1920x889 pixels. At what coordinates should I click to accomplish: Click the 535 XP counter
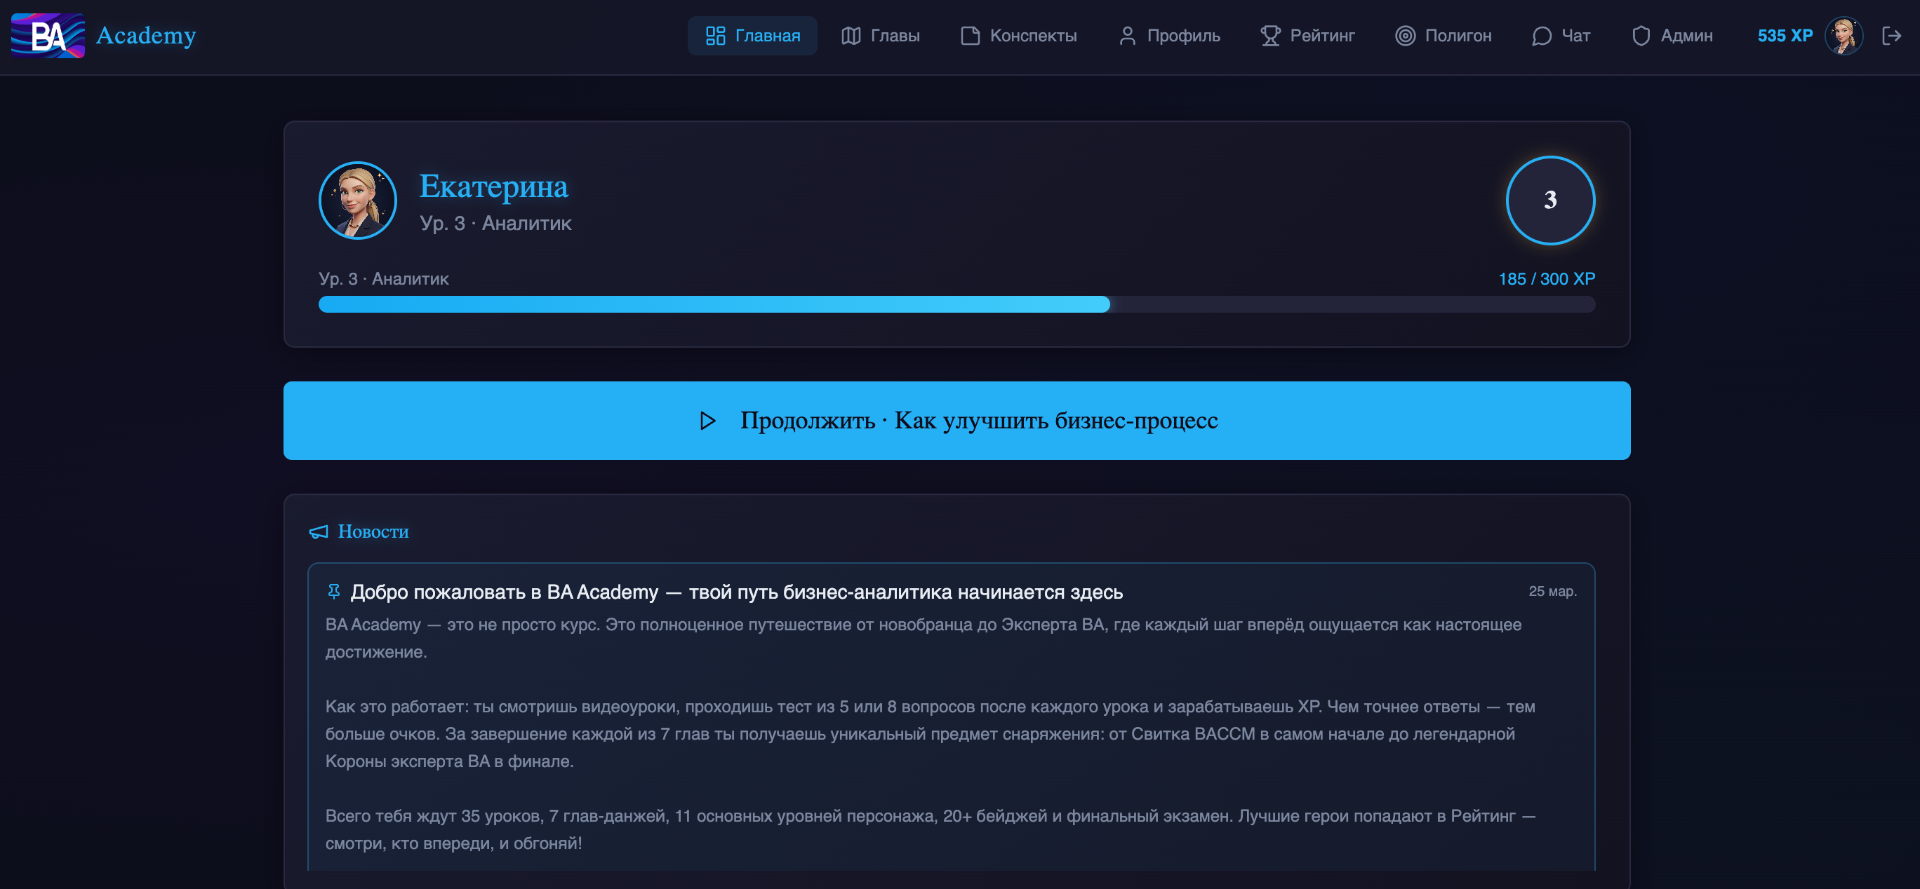[1785, 36]
